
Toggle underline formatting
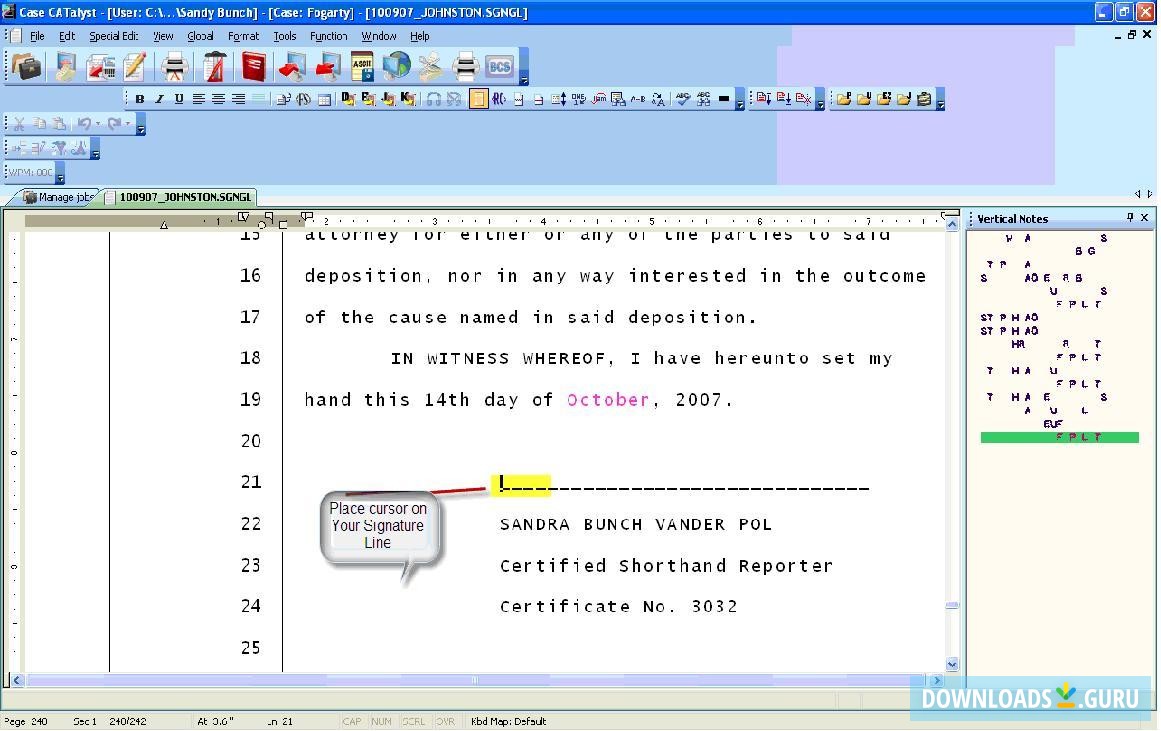(x=178, y=99)
